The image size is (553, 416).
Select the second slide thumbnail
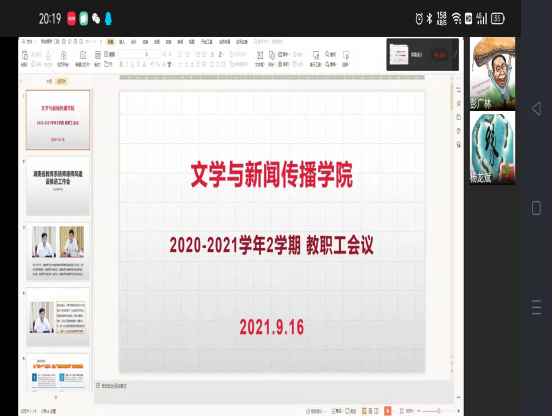pyautogui.click(x=58, y=186)
